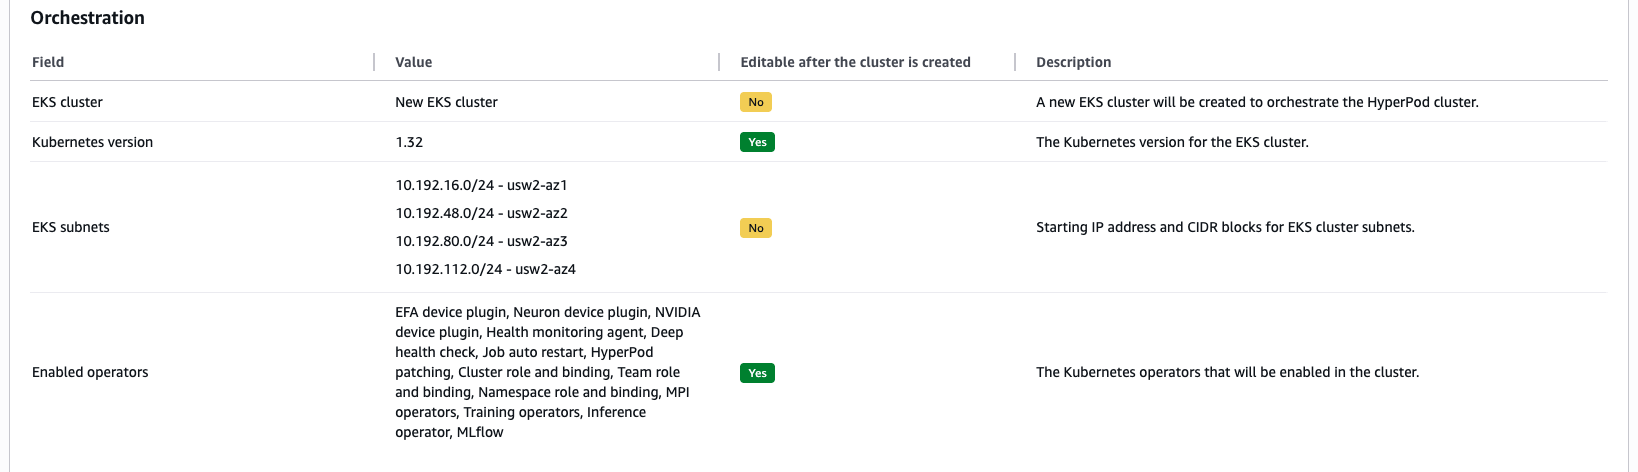The image size is (1638, 472).
Task: Click the 10.192.80.0/24 - usw2-az3 subnet entry
Action: tap(481, 241)
